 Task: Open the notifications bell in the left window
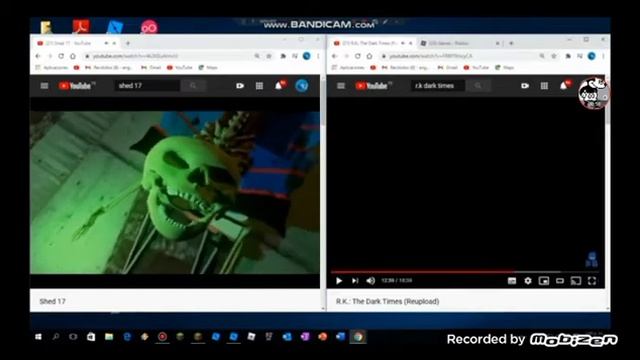click(279, 85)
